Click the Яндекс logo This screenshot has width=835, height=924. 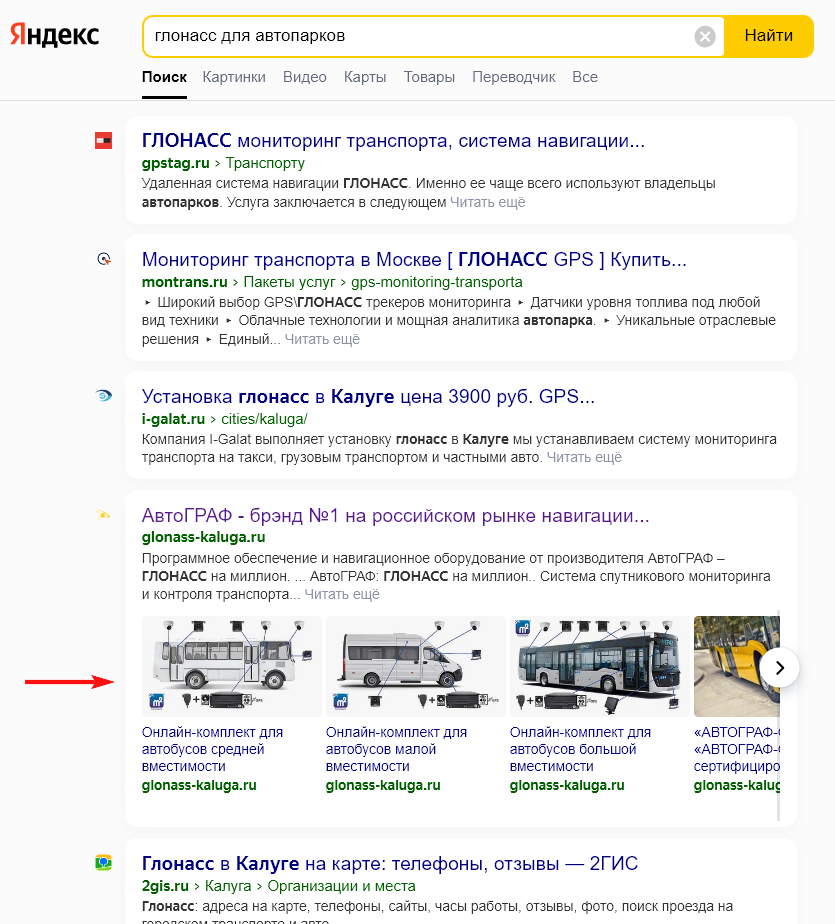tap(54, 34)
